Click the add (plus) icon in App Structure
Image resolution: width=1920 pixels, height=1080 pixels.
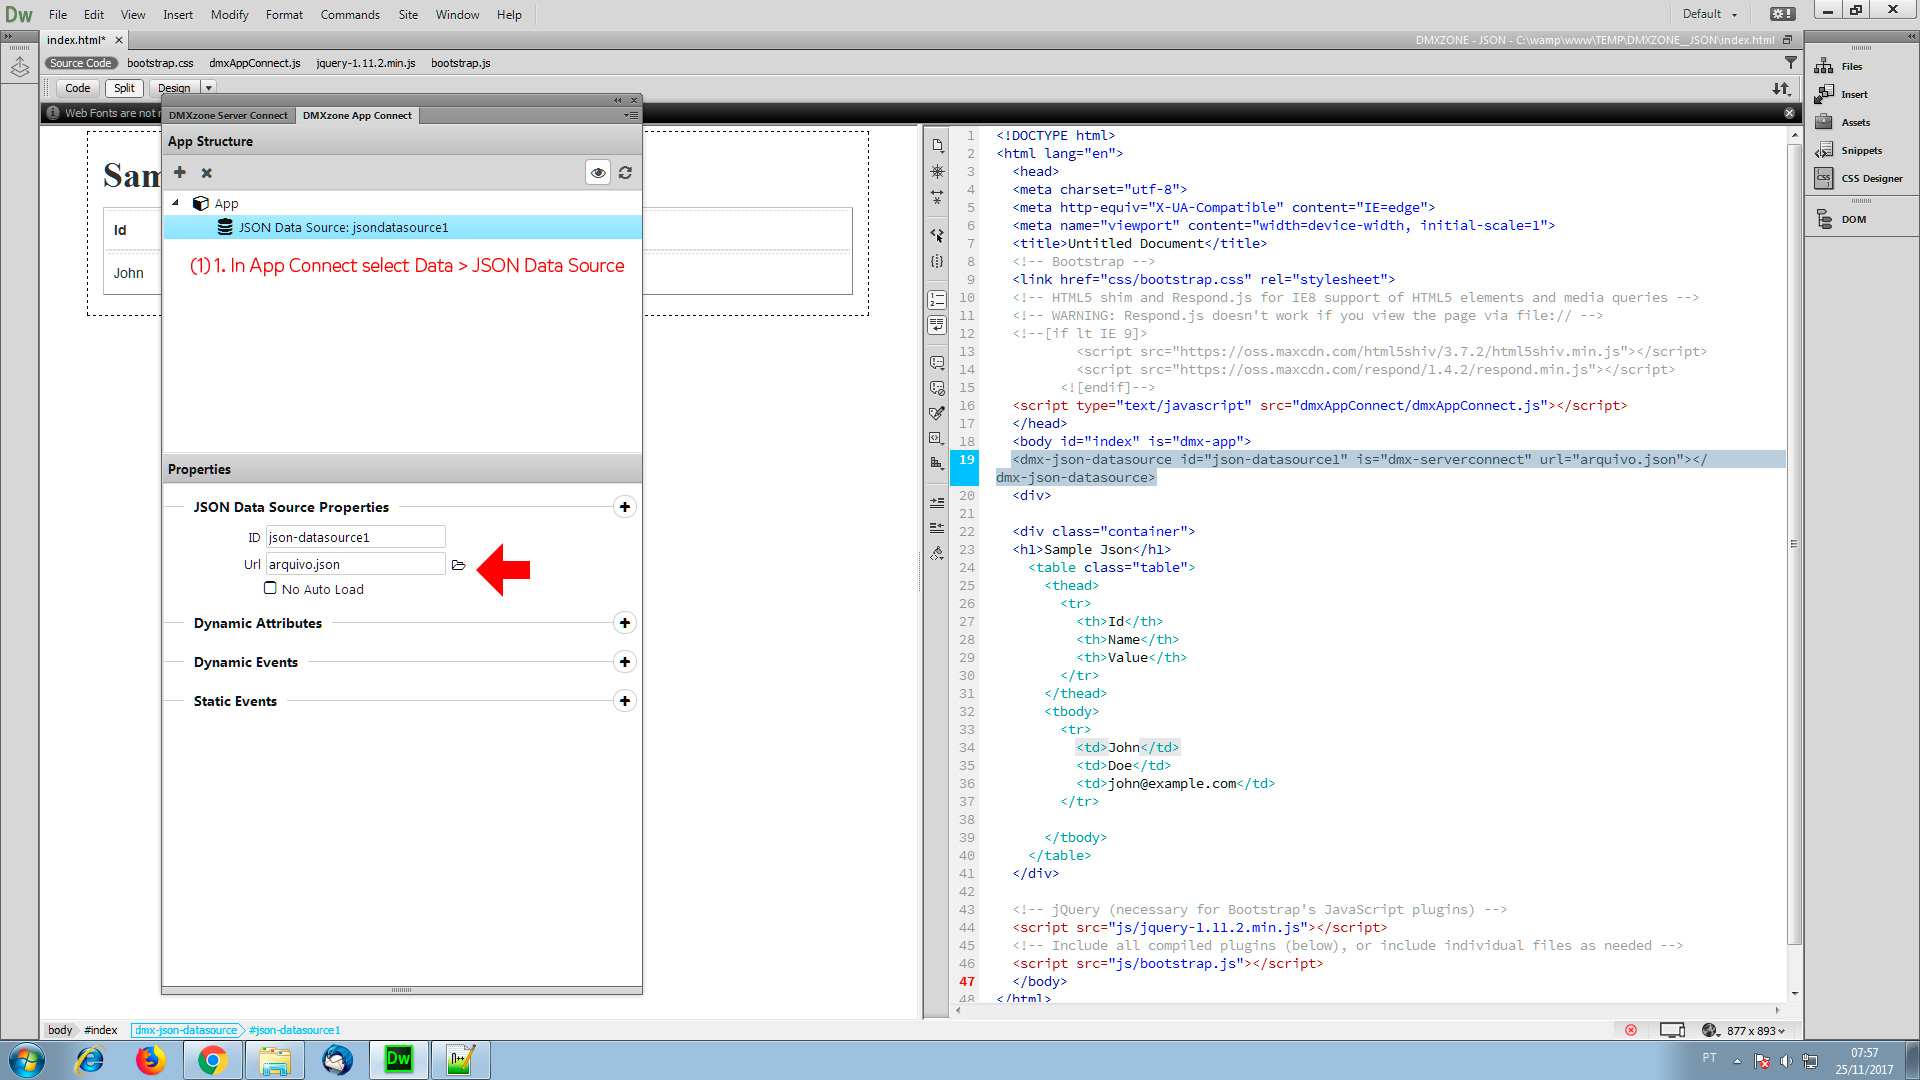click(x=180, y=172)
